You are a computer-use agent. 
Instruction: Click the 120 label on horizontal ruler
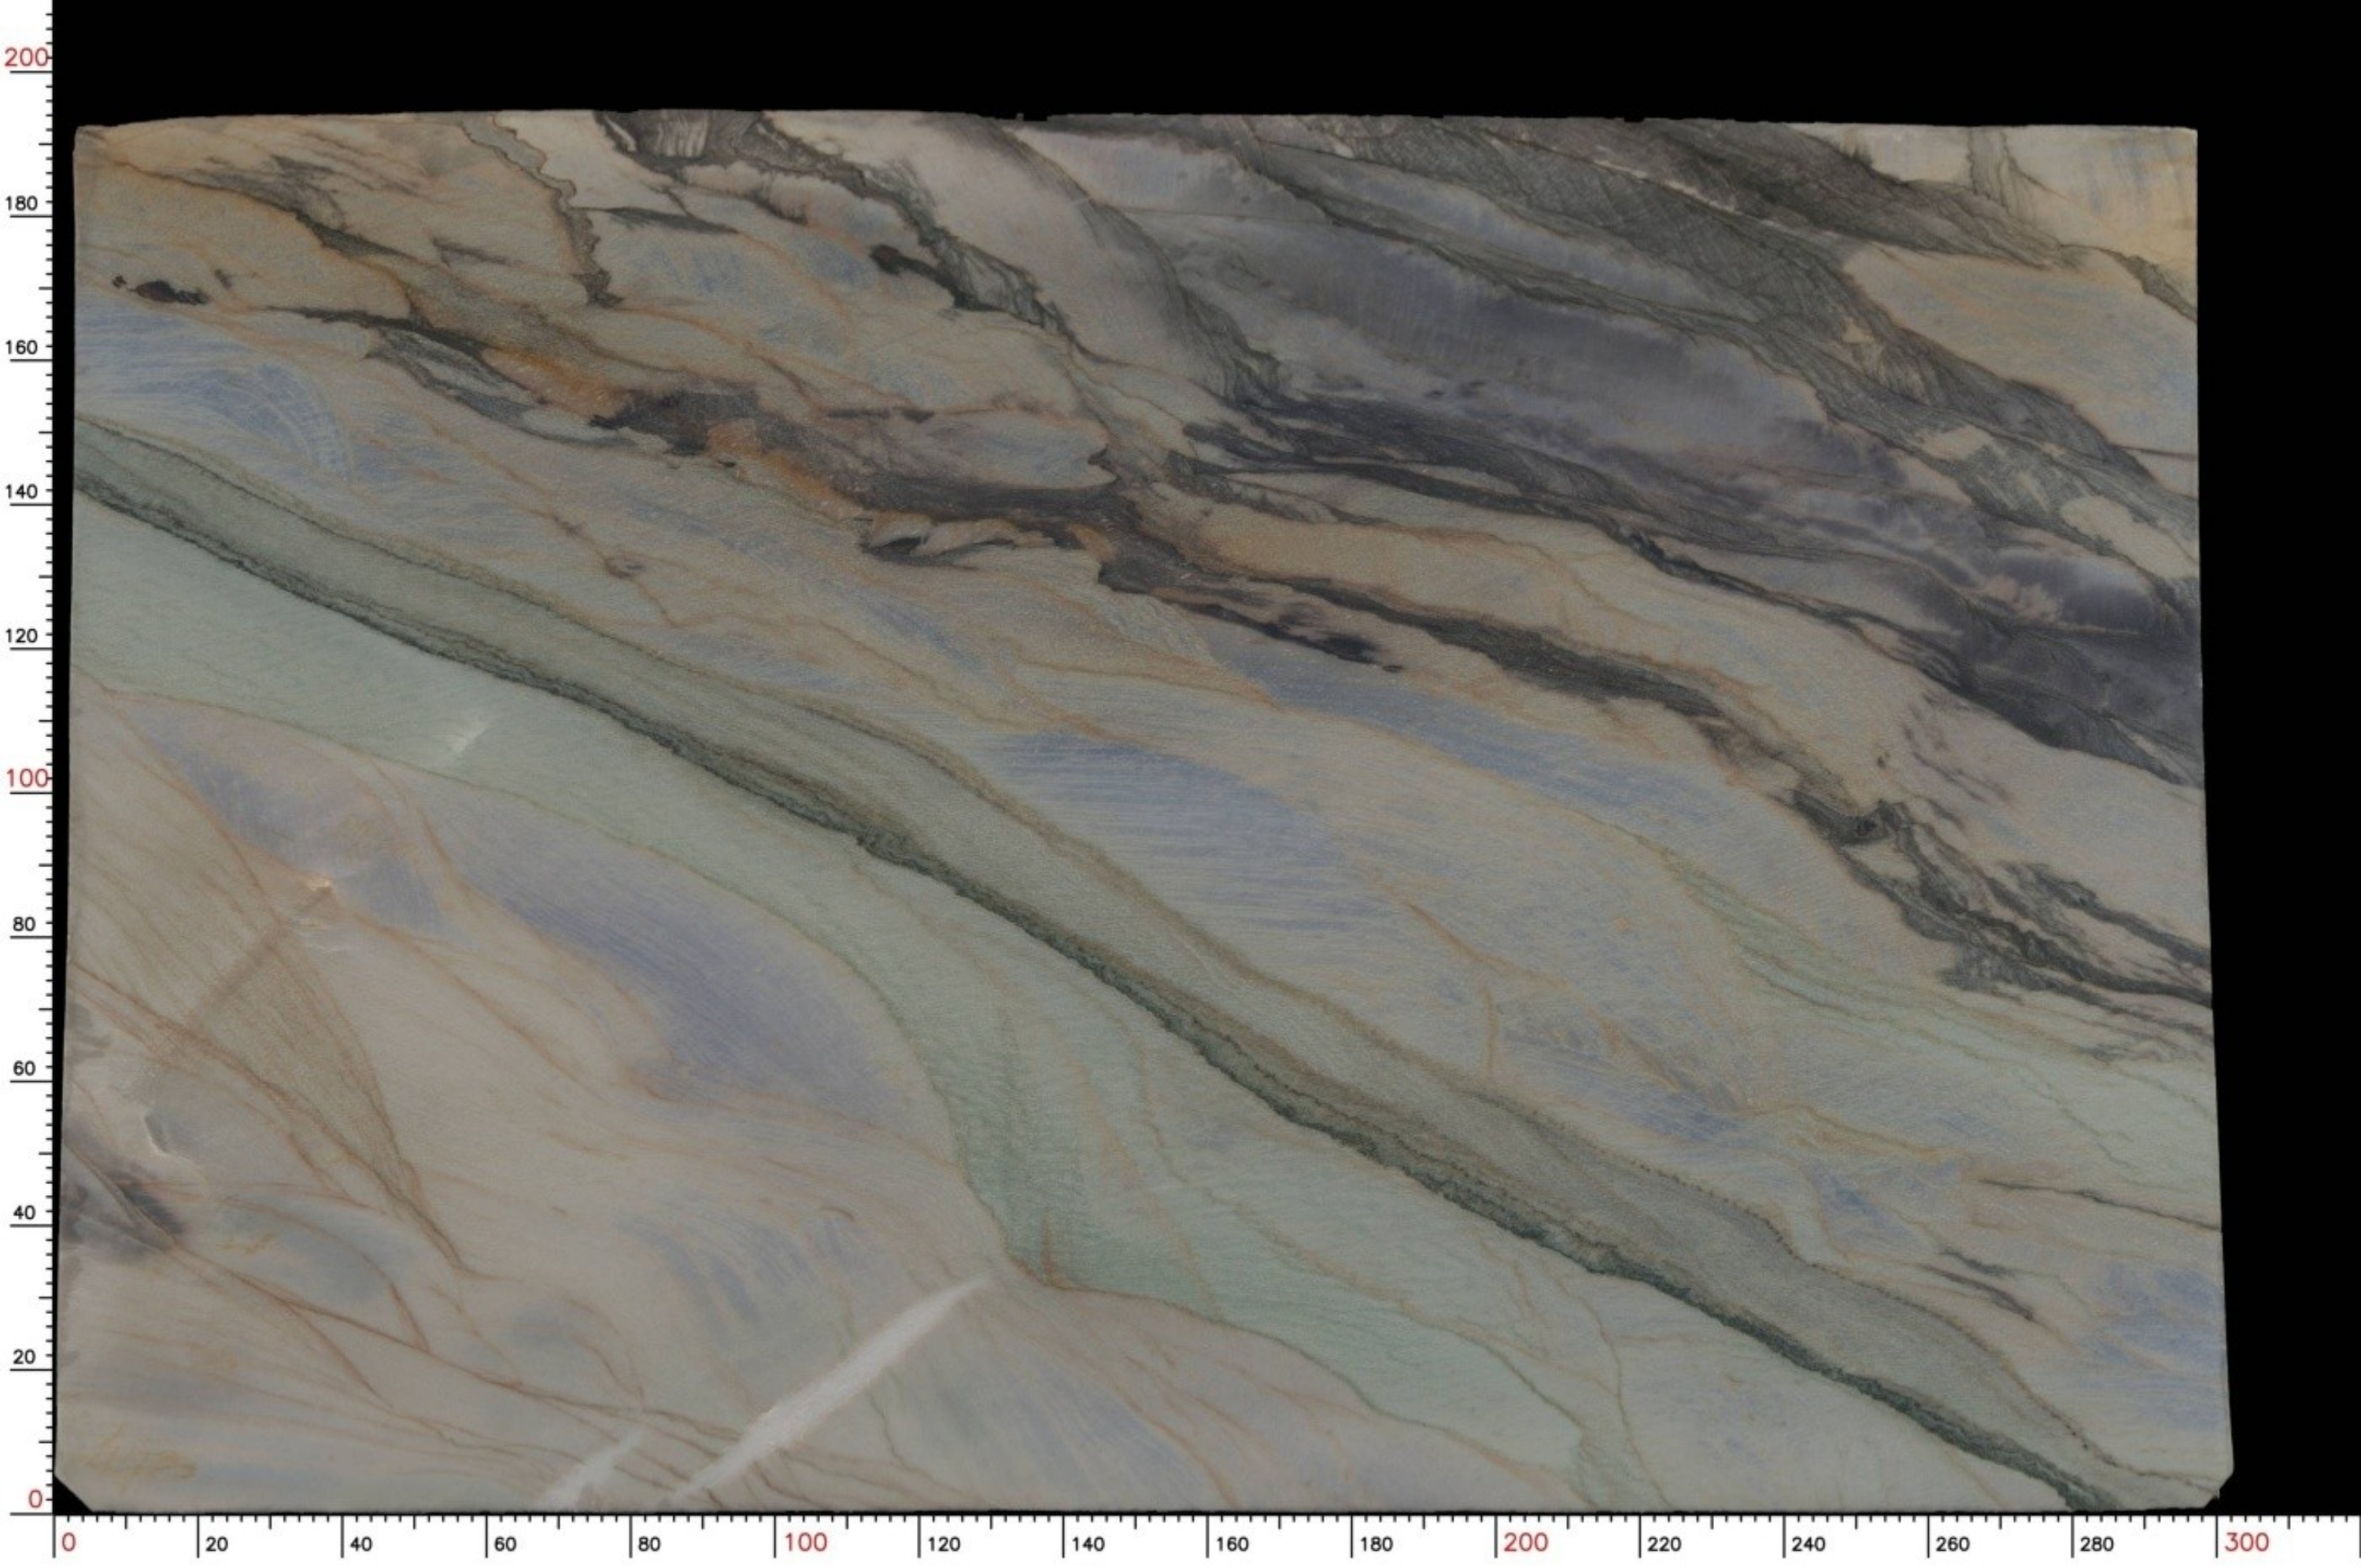(943, 1544)
